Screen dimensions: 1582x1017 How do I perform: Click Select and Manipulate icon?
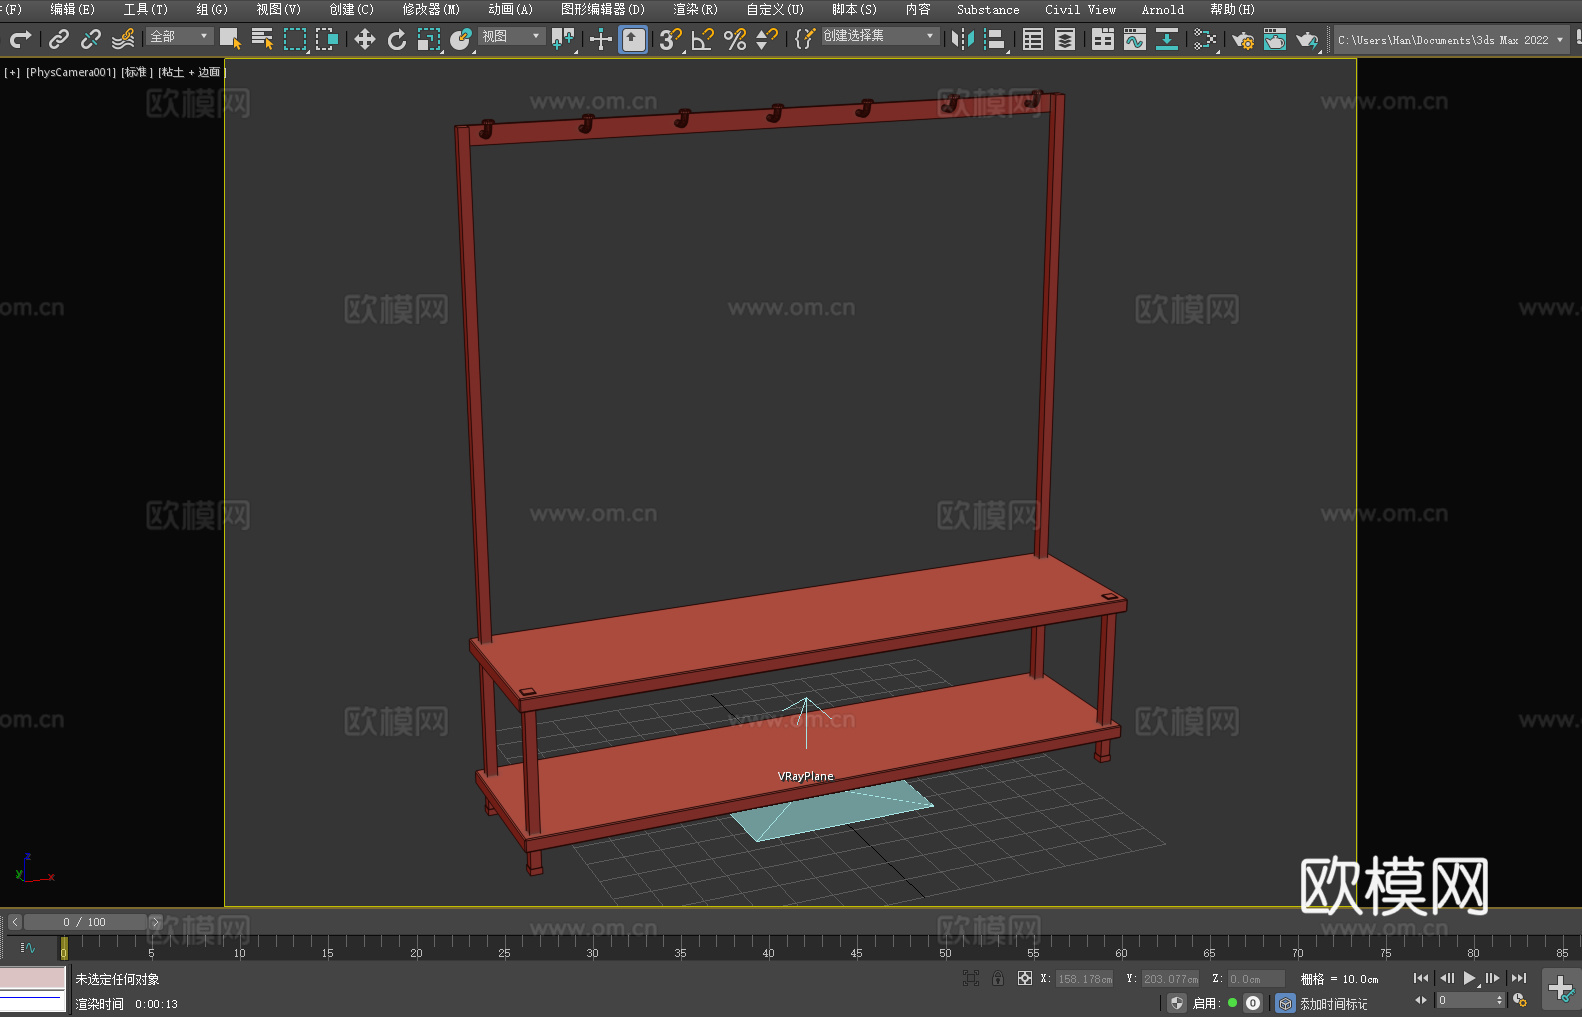pos(601,39)
